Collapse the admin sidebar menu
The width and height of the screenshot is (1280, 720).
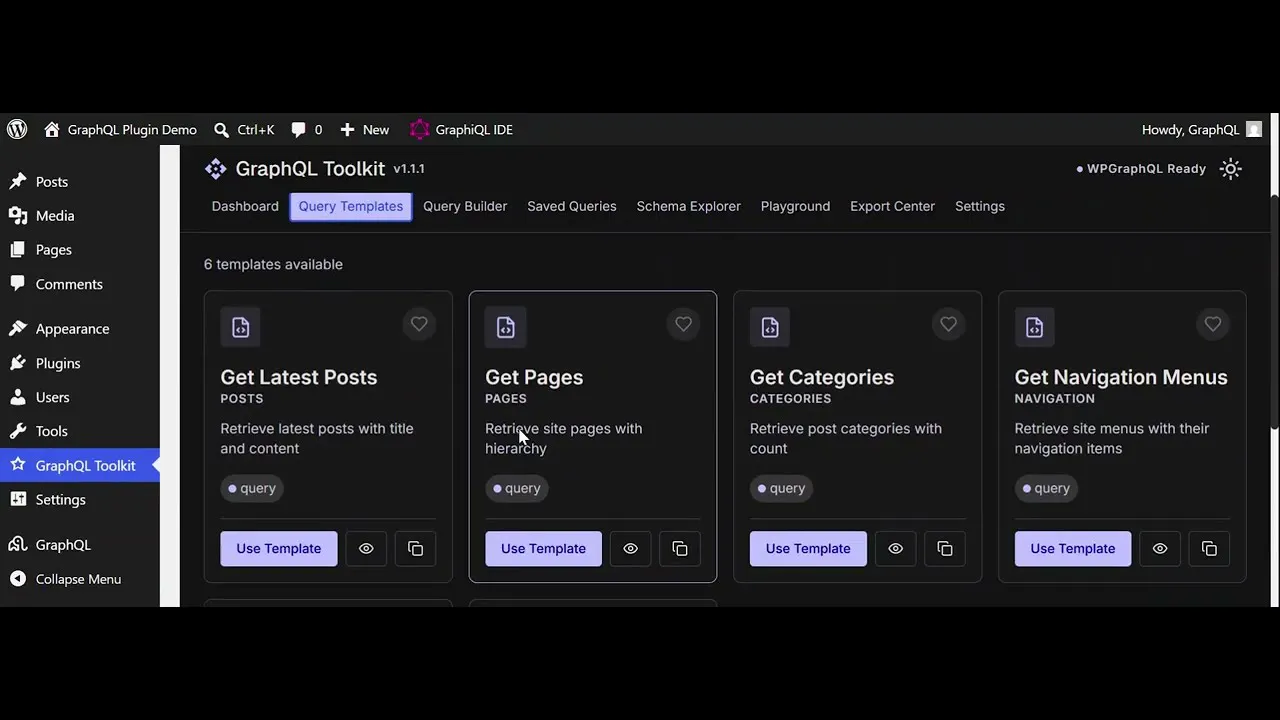[80, 579]
